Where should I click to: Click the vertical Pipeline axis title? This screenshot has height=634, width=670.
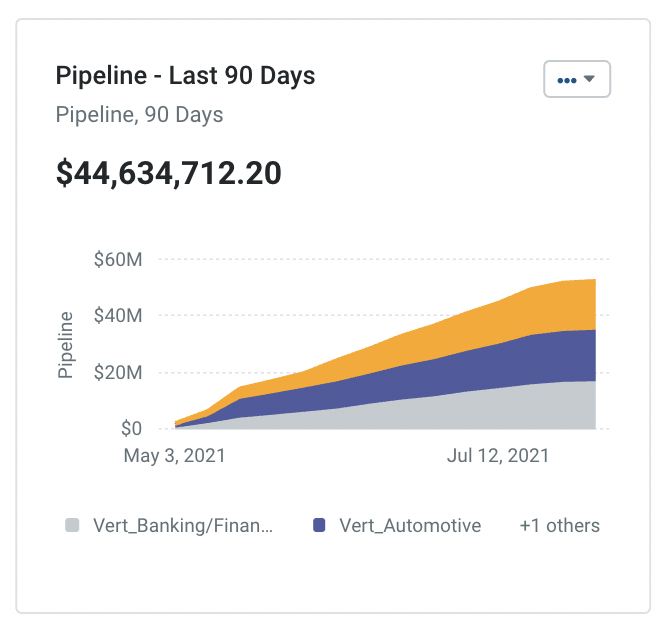tap(65, 344)
